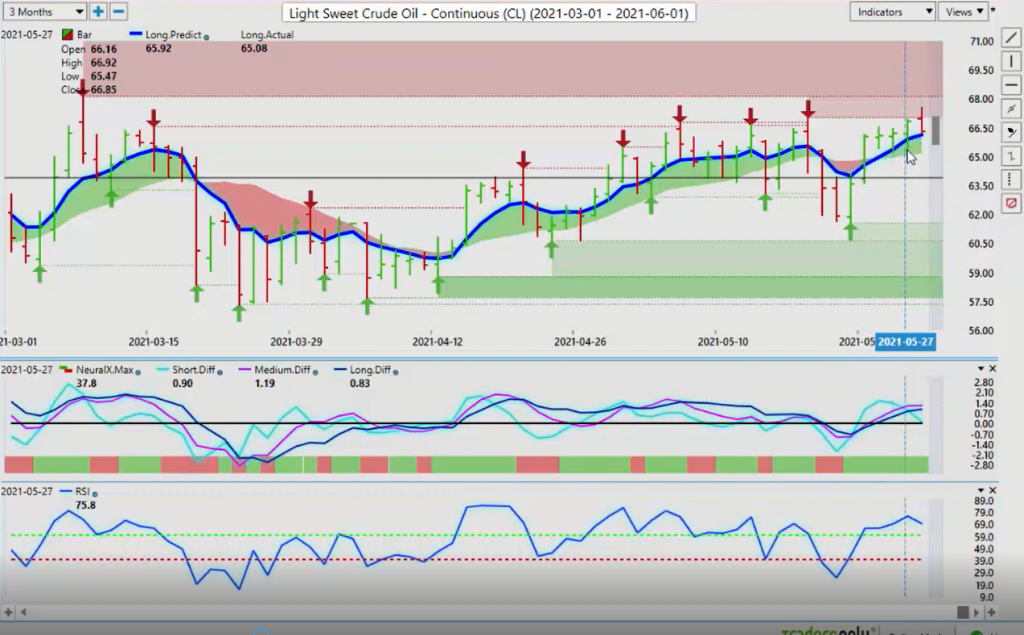This screenshot has width=1024, height=635.
Task: Select the horizontal line drawing tool
Action: 1010,85
